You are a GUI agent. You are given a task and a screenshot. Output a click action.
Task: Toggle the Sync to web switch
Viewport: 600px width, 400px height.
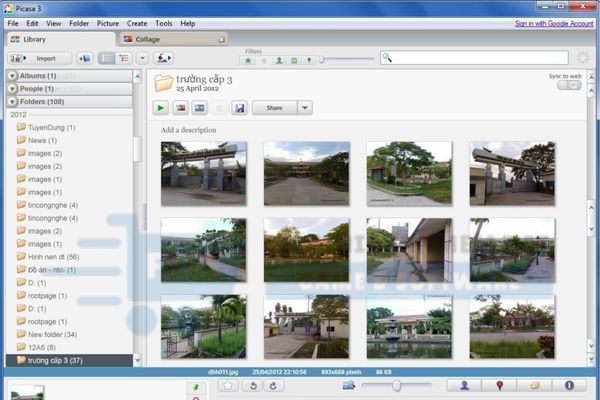pyautogui.click(x=569, y=85)
